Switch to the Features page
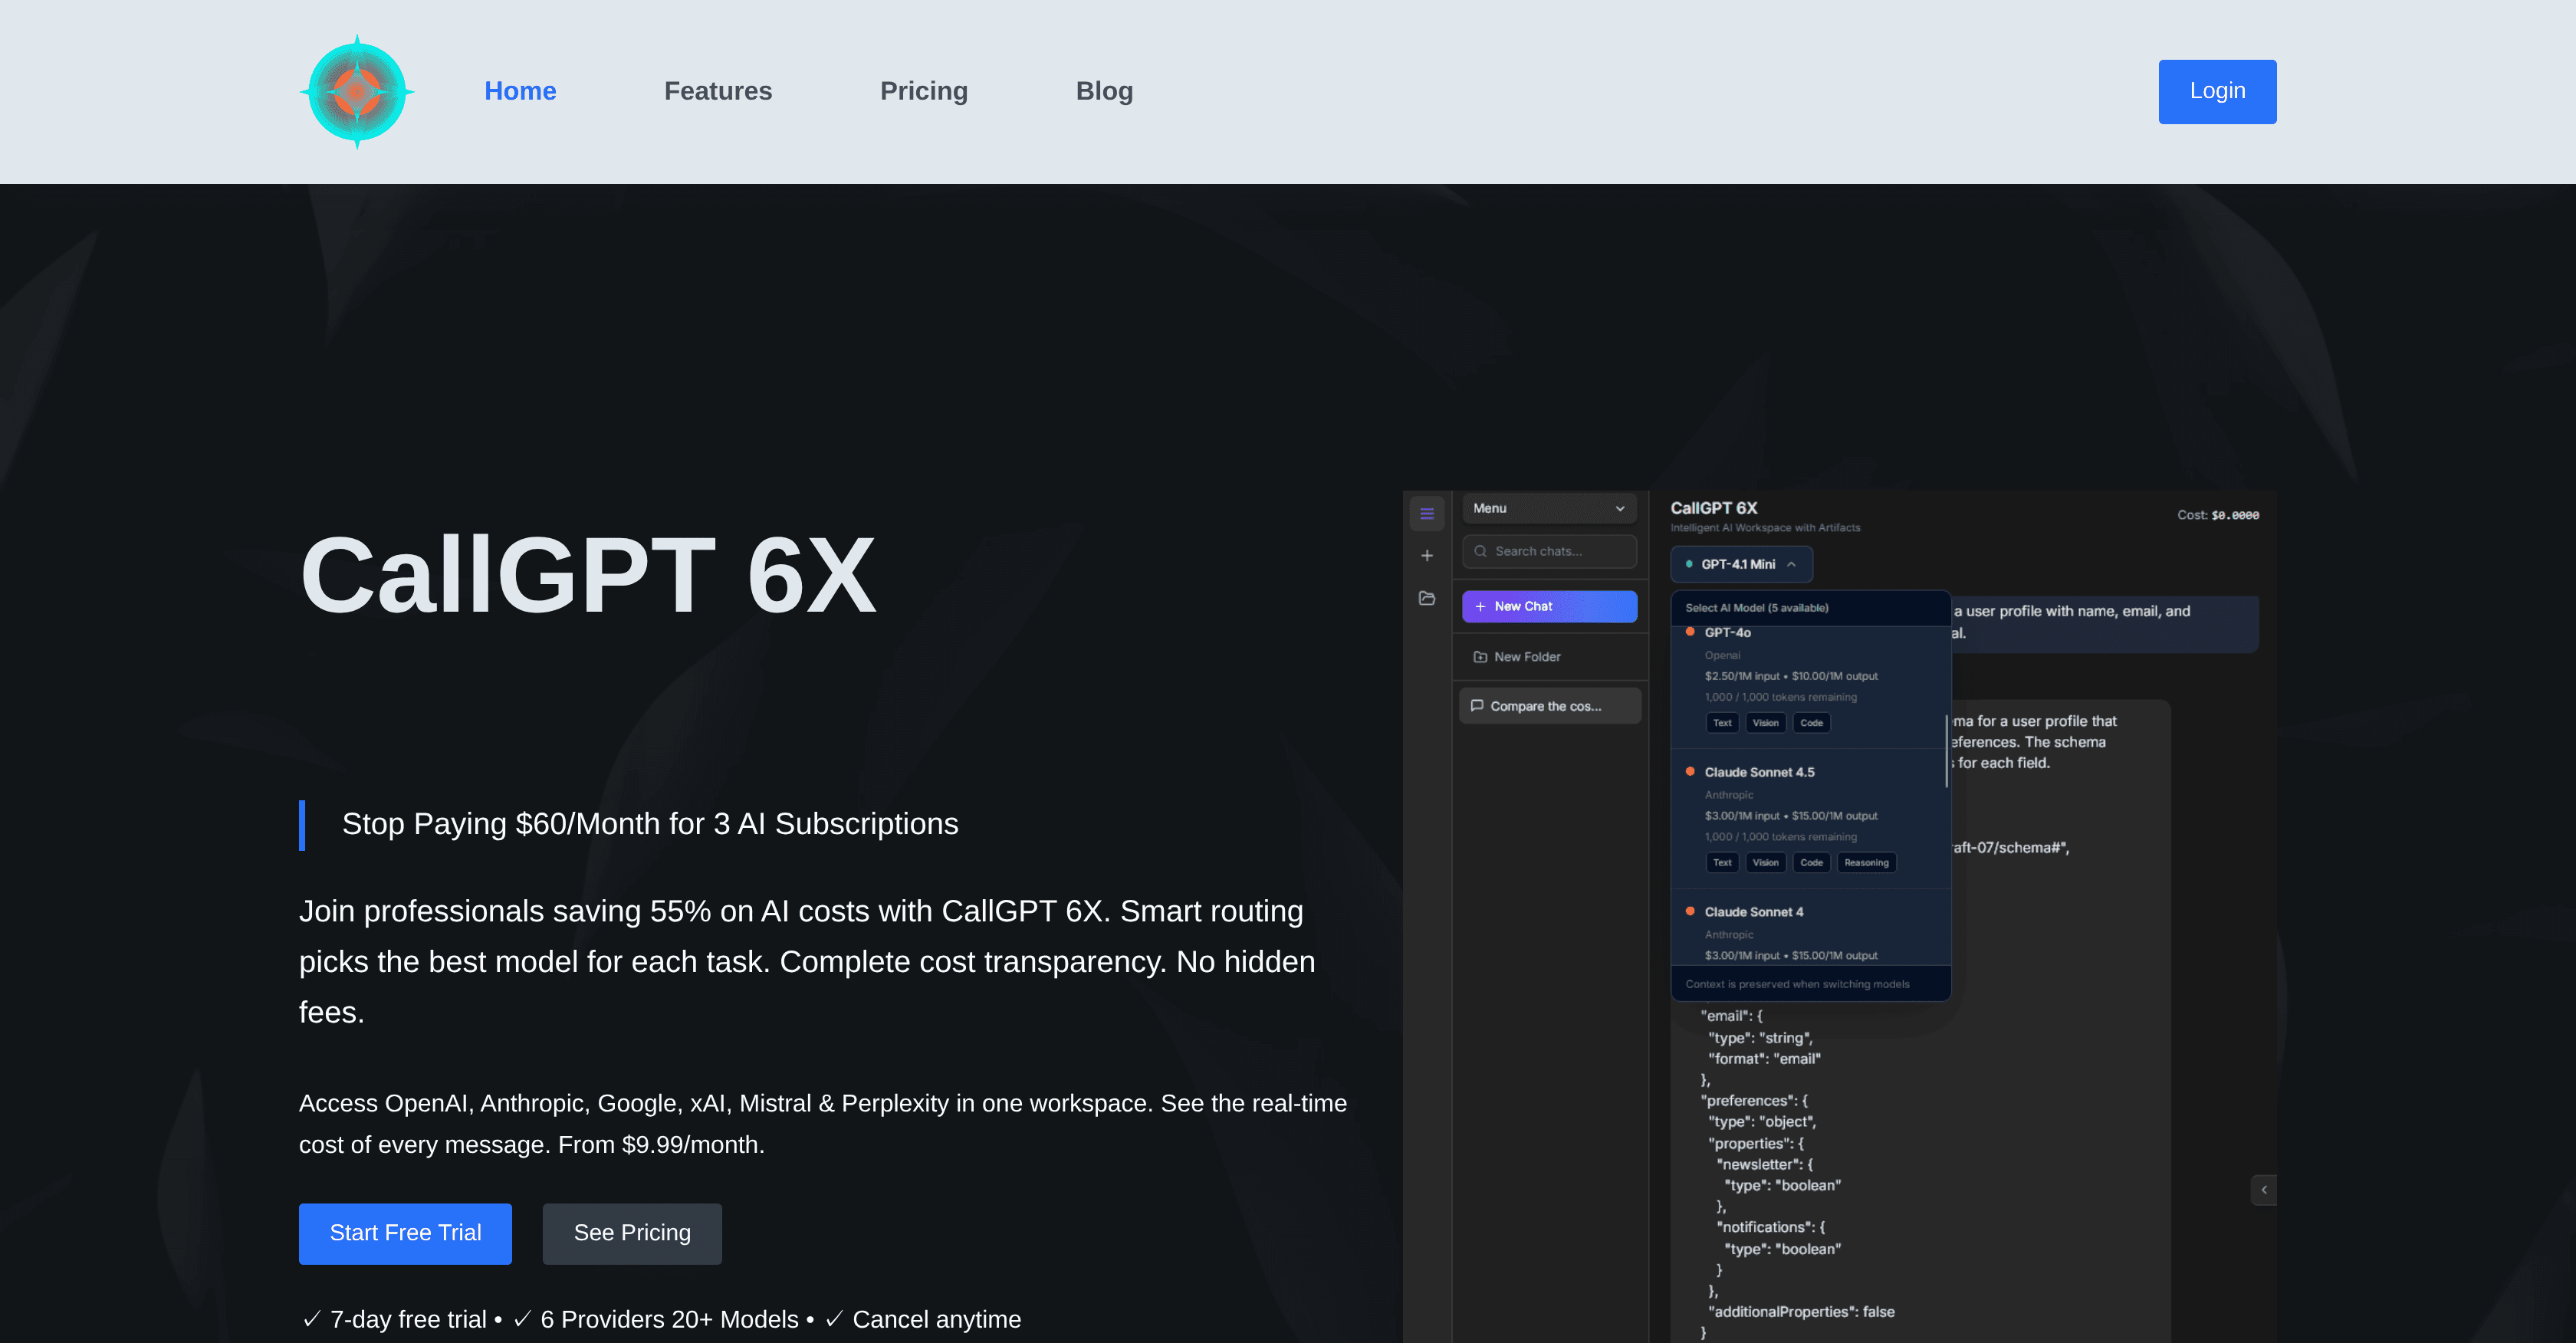 tap(717, 90)
